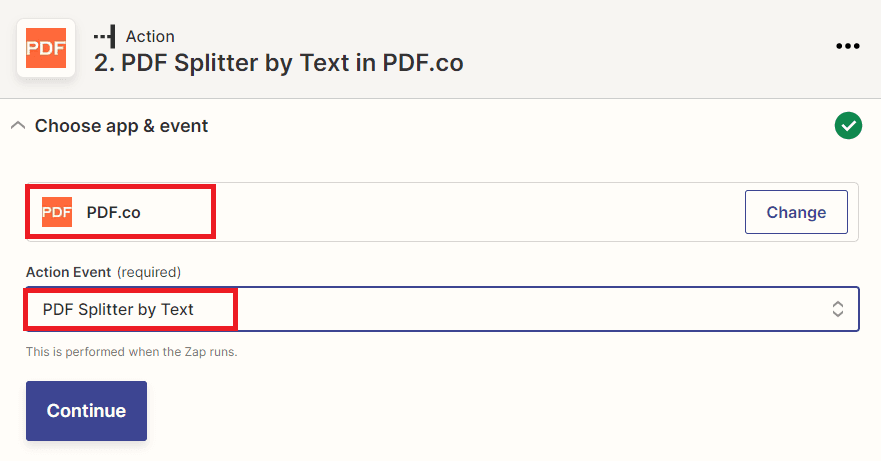
Task: Click the Action Event field label
Action: 68,271
